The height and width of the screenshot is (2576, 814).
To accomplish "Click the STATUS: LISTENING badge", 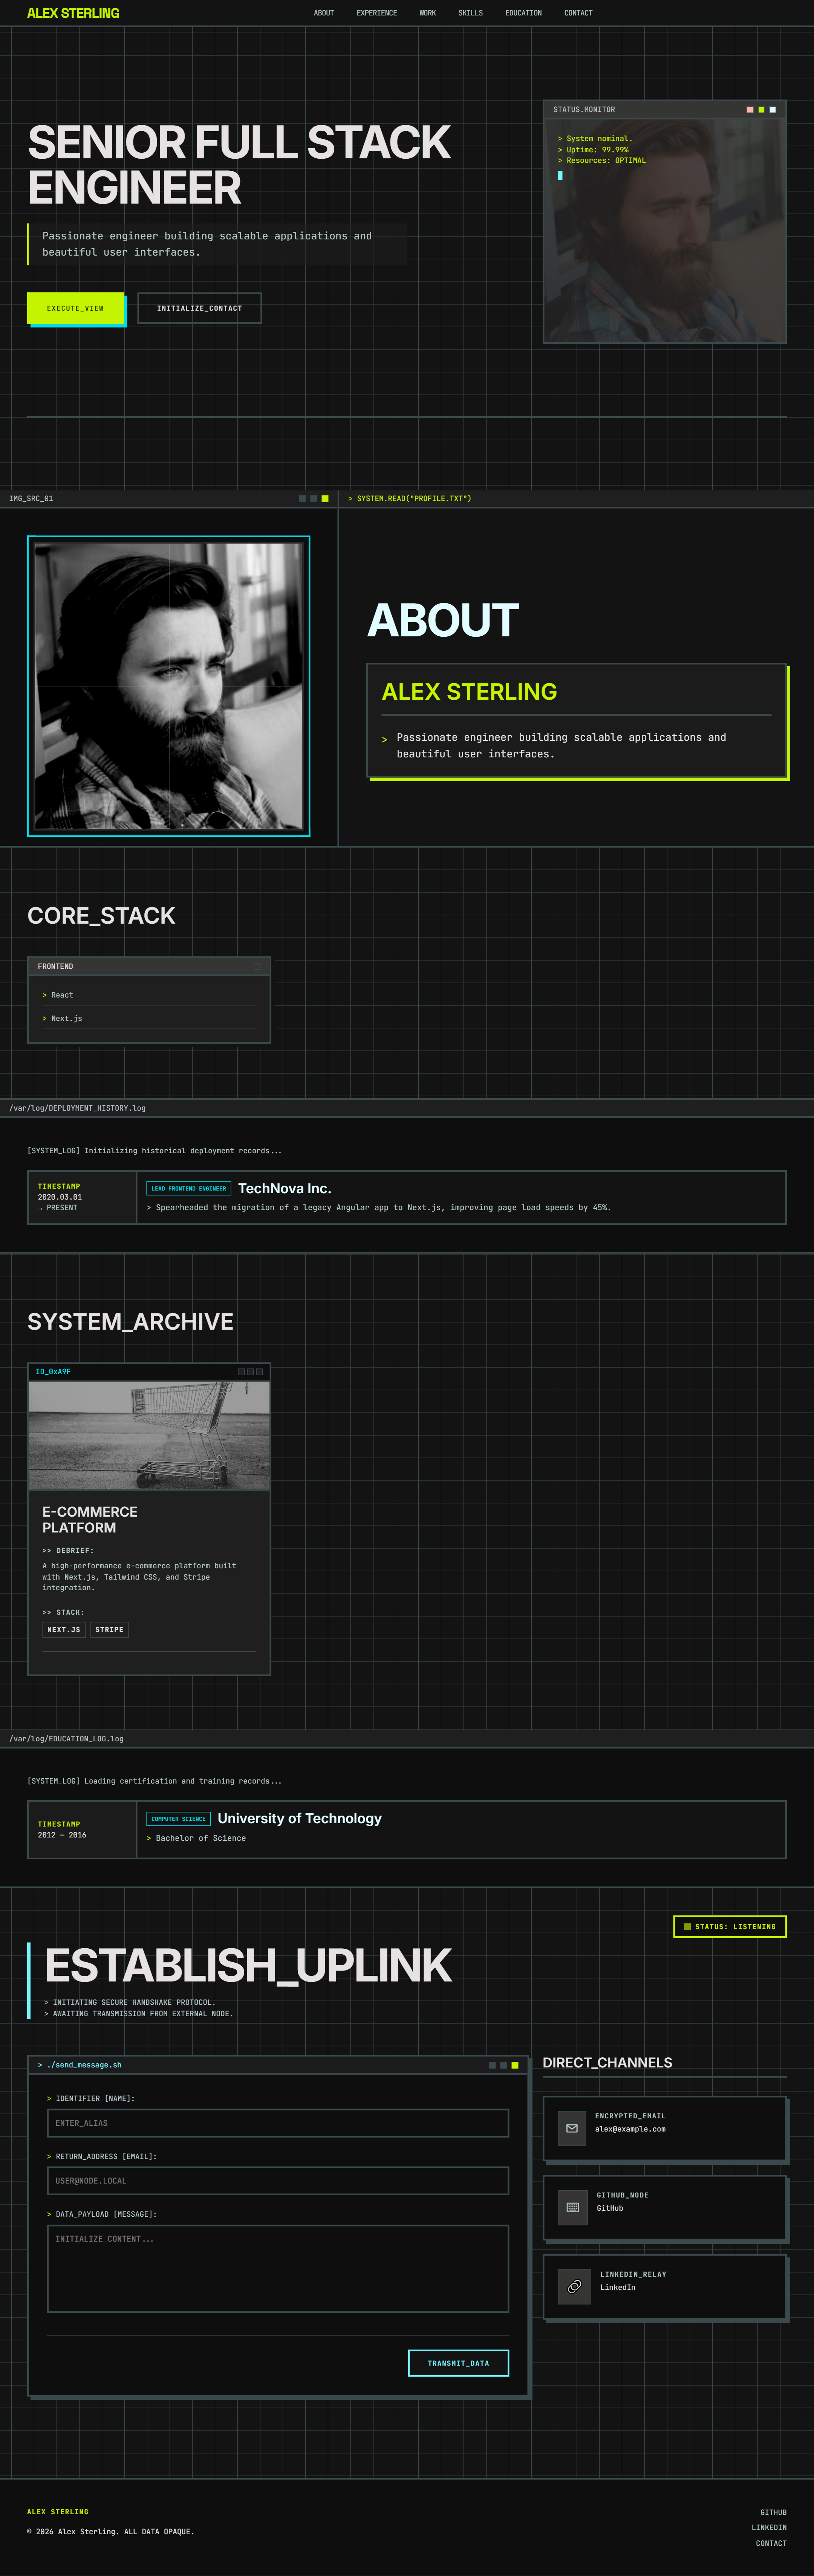I will tap(730, 1926).
